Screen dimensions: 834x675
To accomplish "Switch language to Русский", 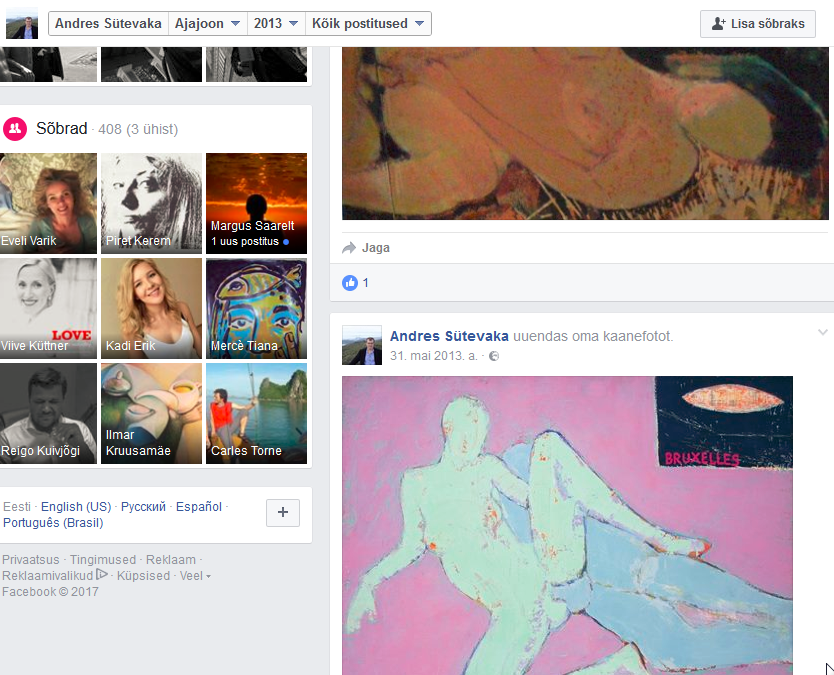I will click(144, 506).
